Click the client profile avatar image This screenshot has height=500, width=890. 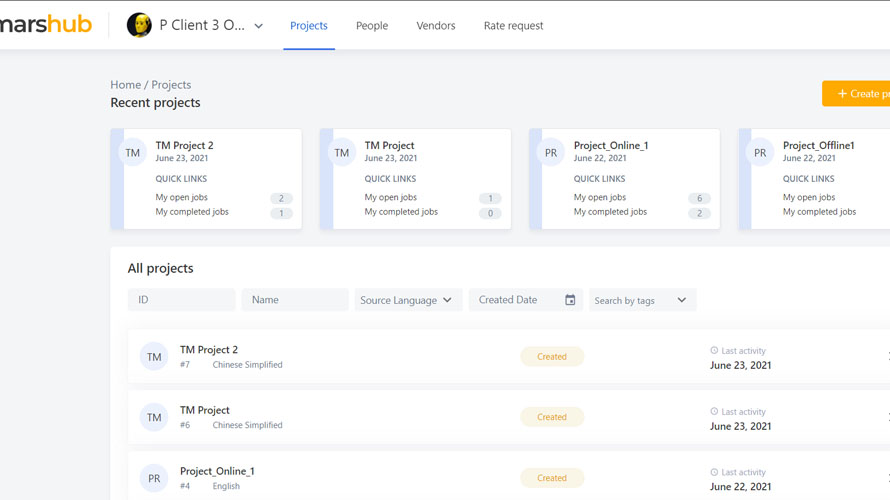click(139, 26)
